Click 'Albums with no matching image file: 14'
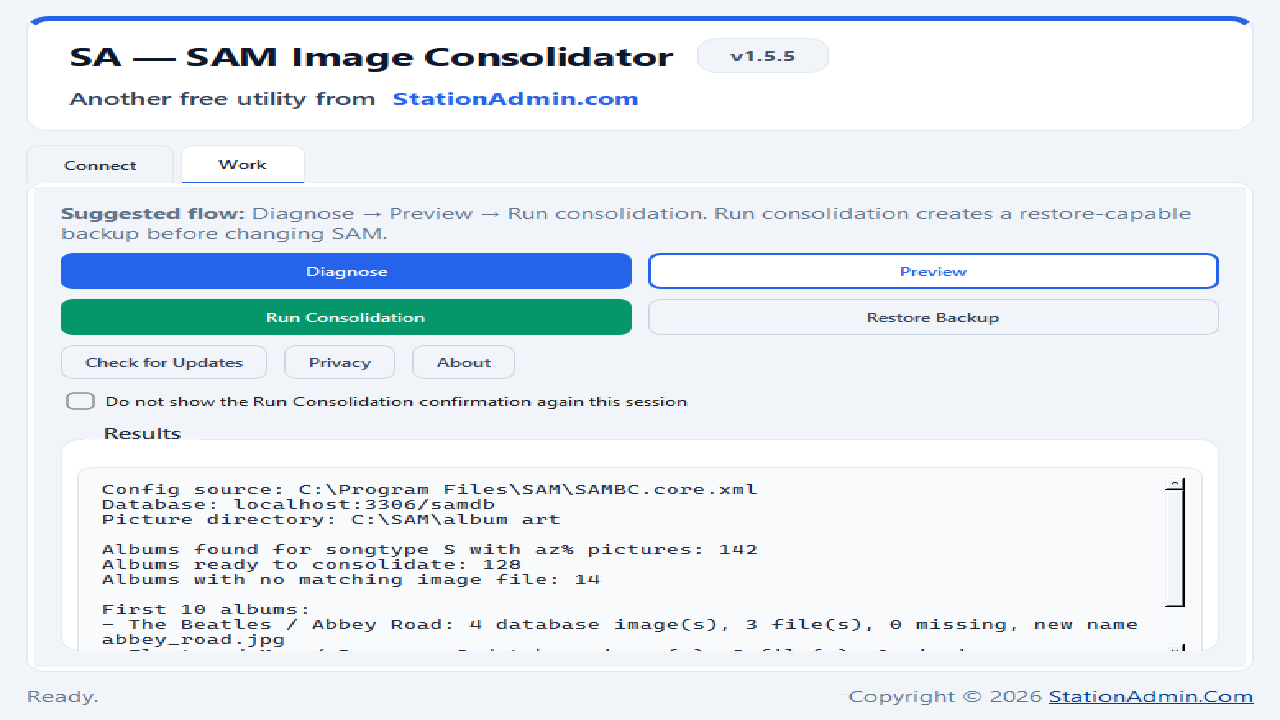The width and height of the screenshot is (1280, 720). pyautogui.click(x=351, y=579)
